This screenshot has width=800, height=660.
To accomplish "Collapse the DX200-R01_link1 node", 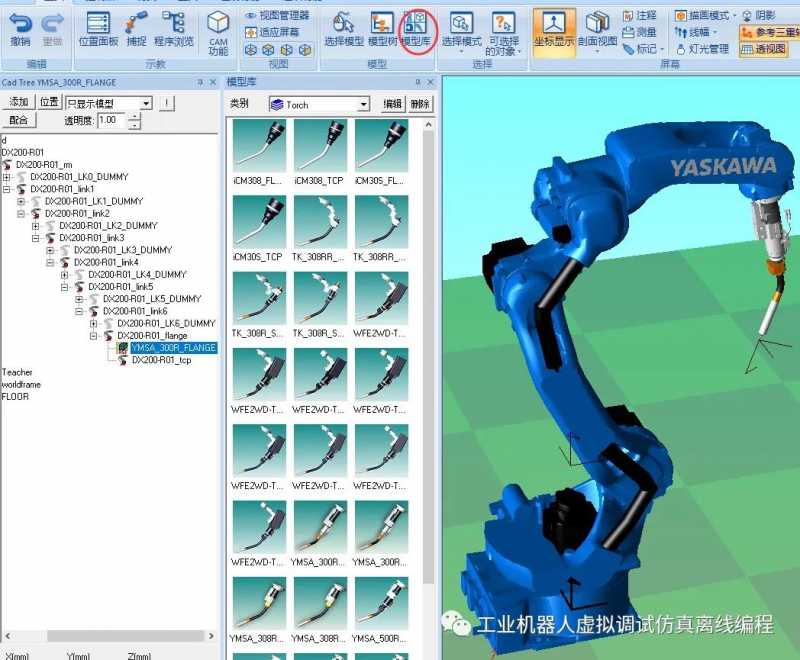I will 7,189.
